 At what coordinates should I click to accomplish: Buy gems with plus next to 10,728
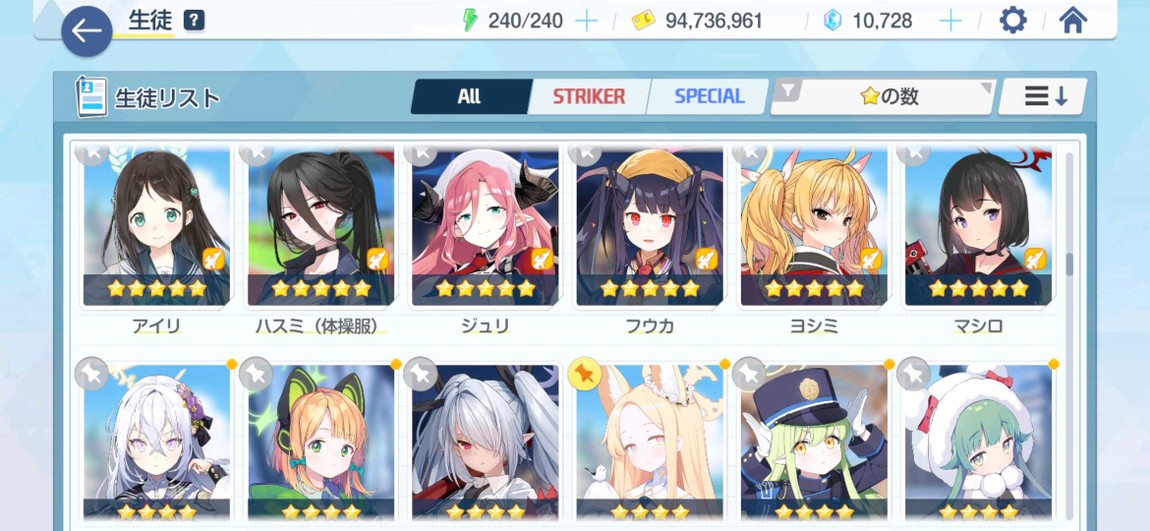[x=950, y=21]
